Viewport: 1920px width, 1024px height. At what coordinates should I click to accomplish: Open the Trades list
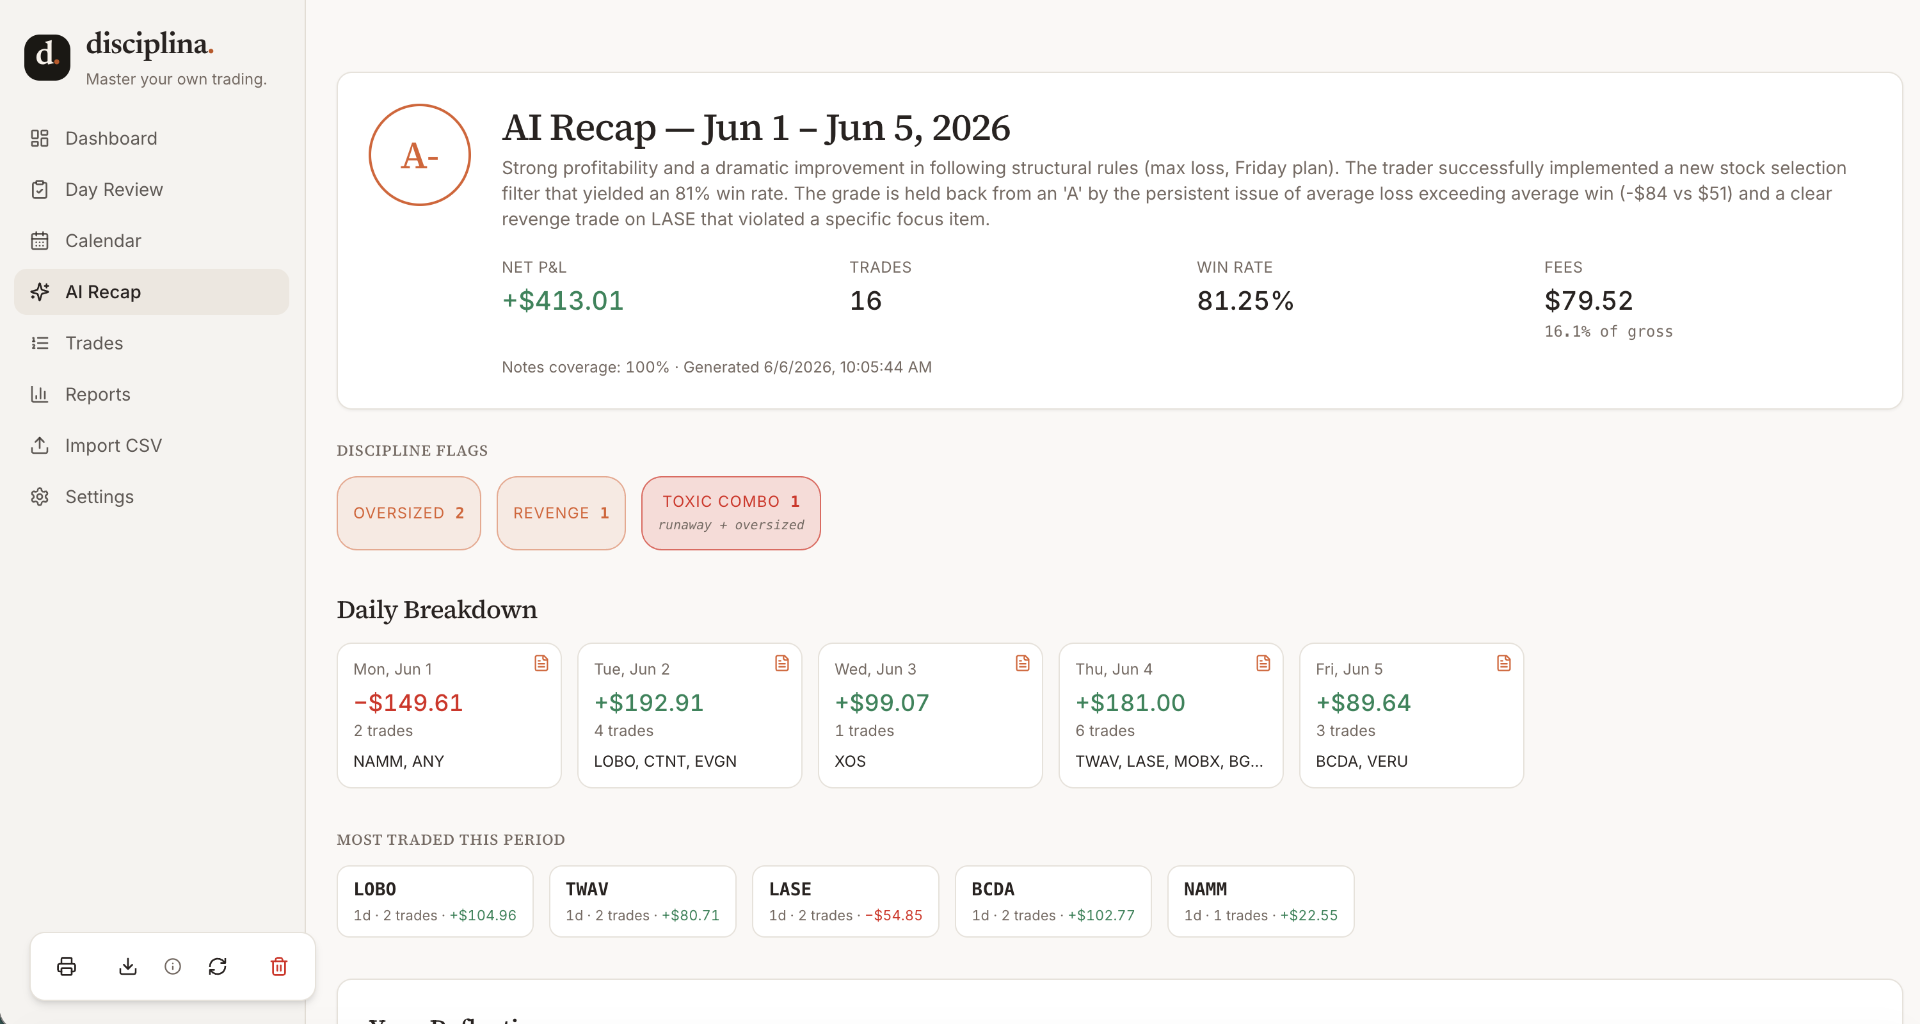point(151,343)
